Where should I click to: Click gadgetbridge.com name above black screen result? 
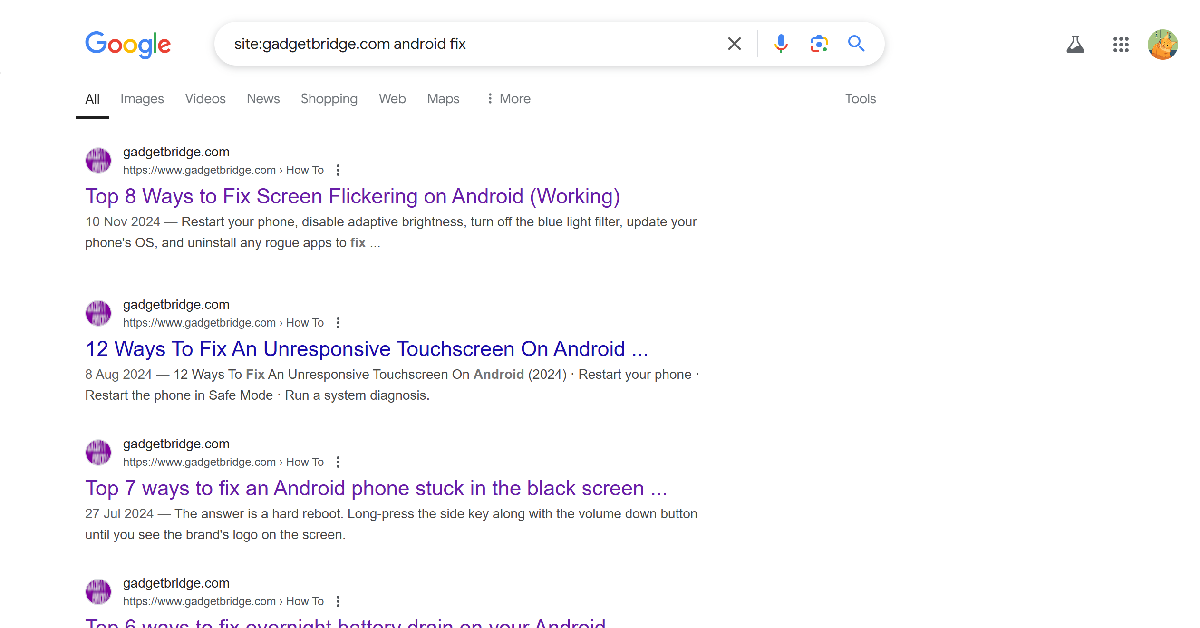click(x=176, y=444)
